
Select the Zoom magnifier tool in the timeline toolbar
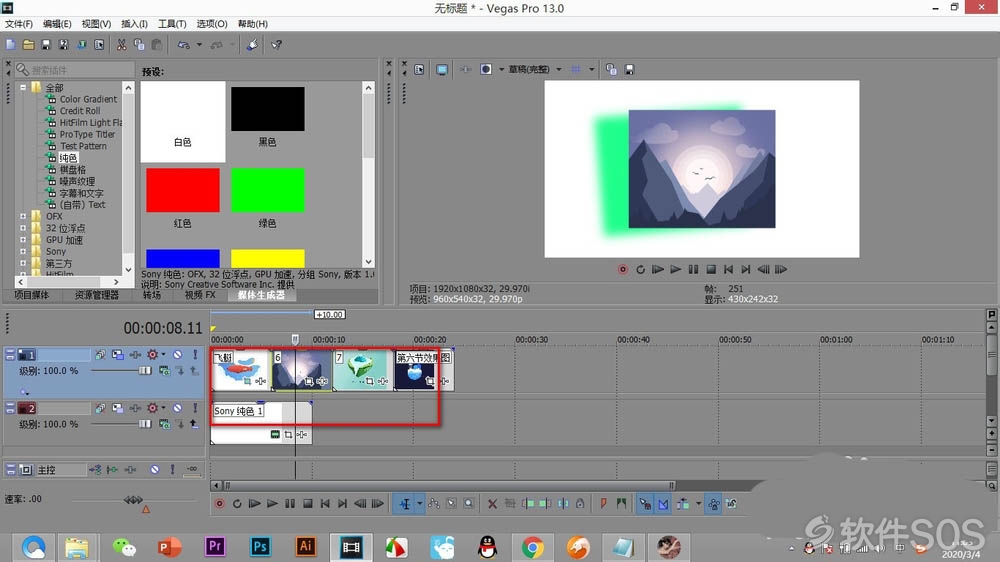coord(469,503)
